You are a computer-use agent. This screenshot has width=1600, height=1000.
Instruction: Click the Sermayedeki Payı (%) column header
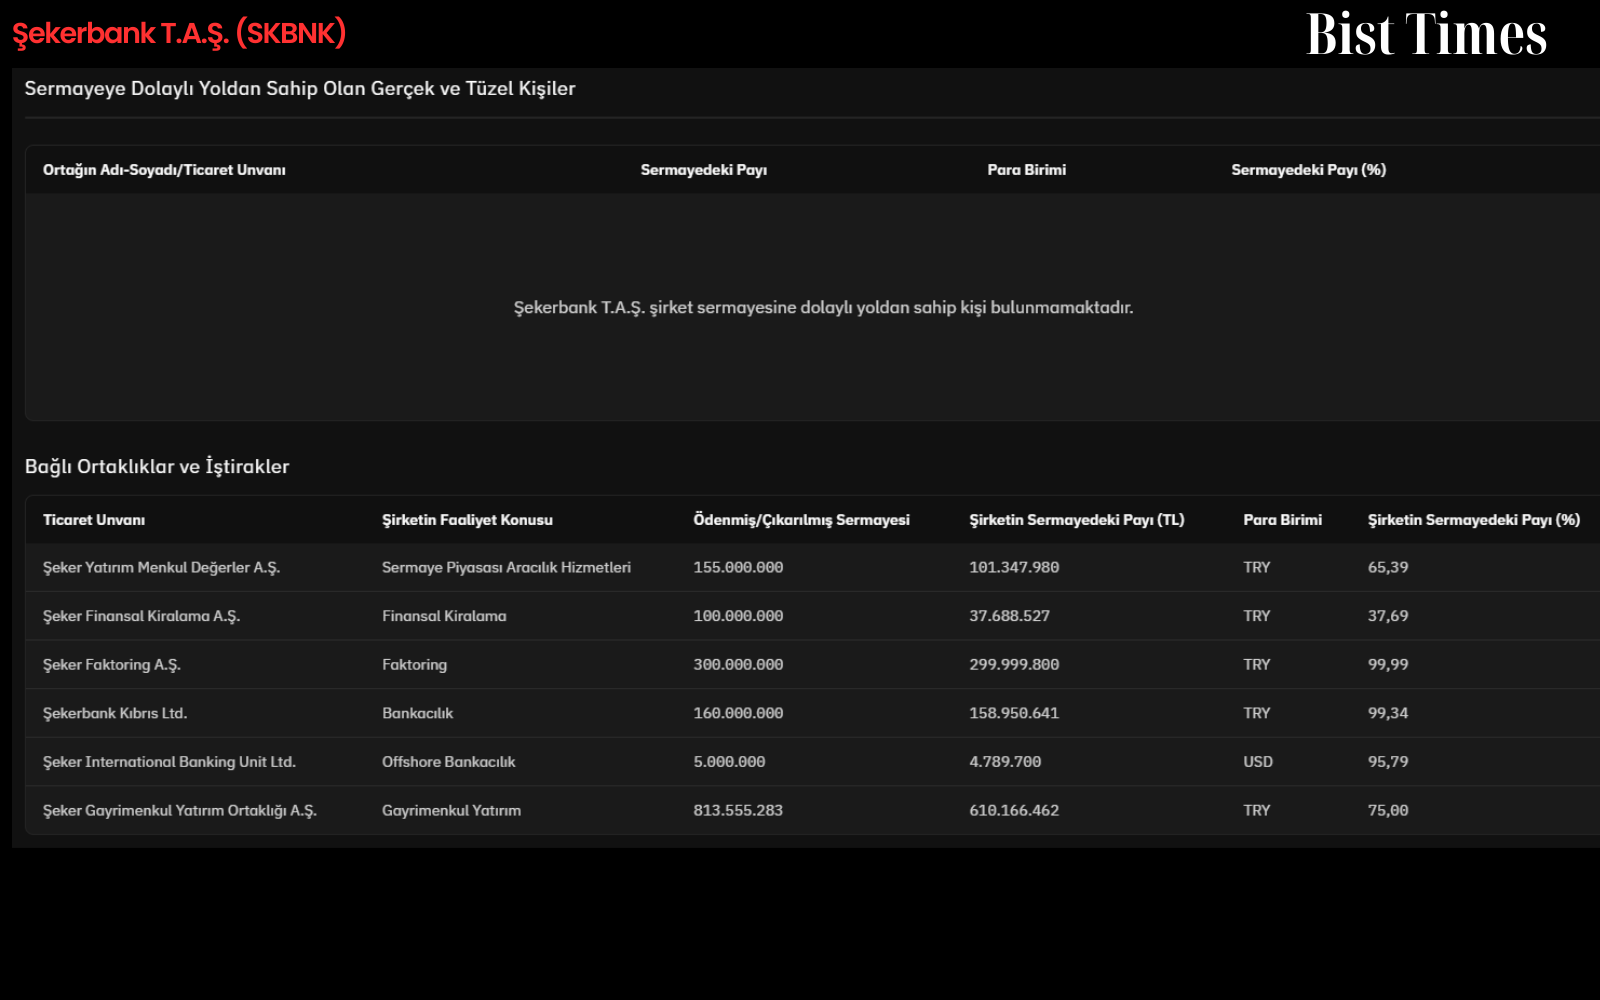tap(1309, 170)
